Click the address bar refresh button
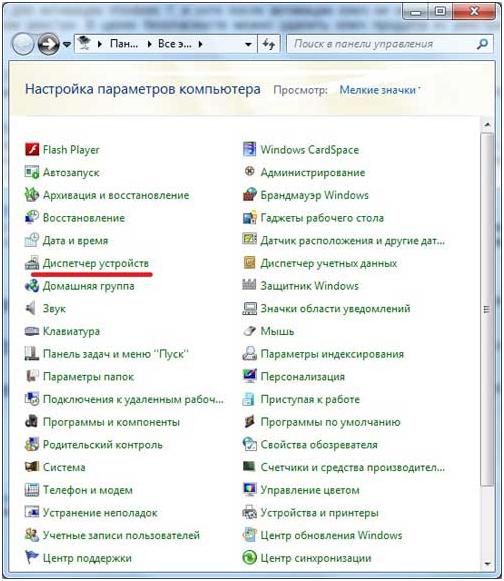Viewport: 504px width, 581px height. 269,44
